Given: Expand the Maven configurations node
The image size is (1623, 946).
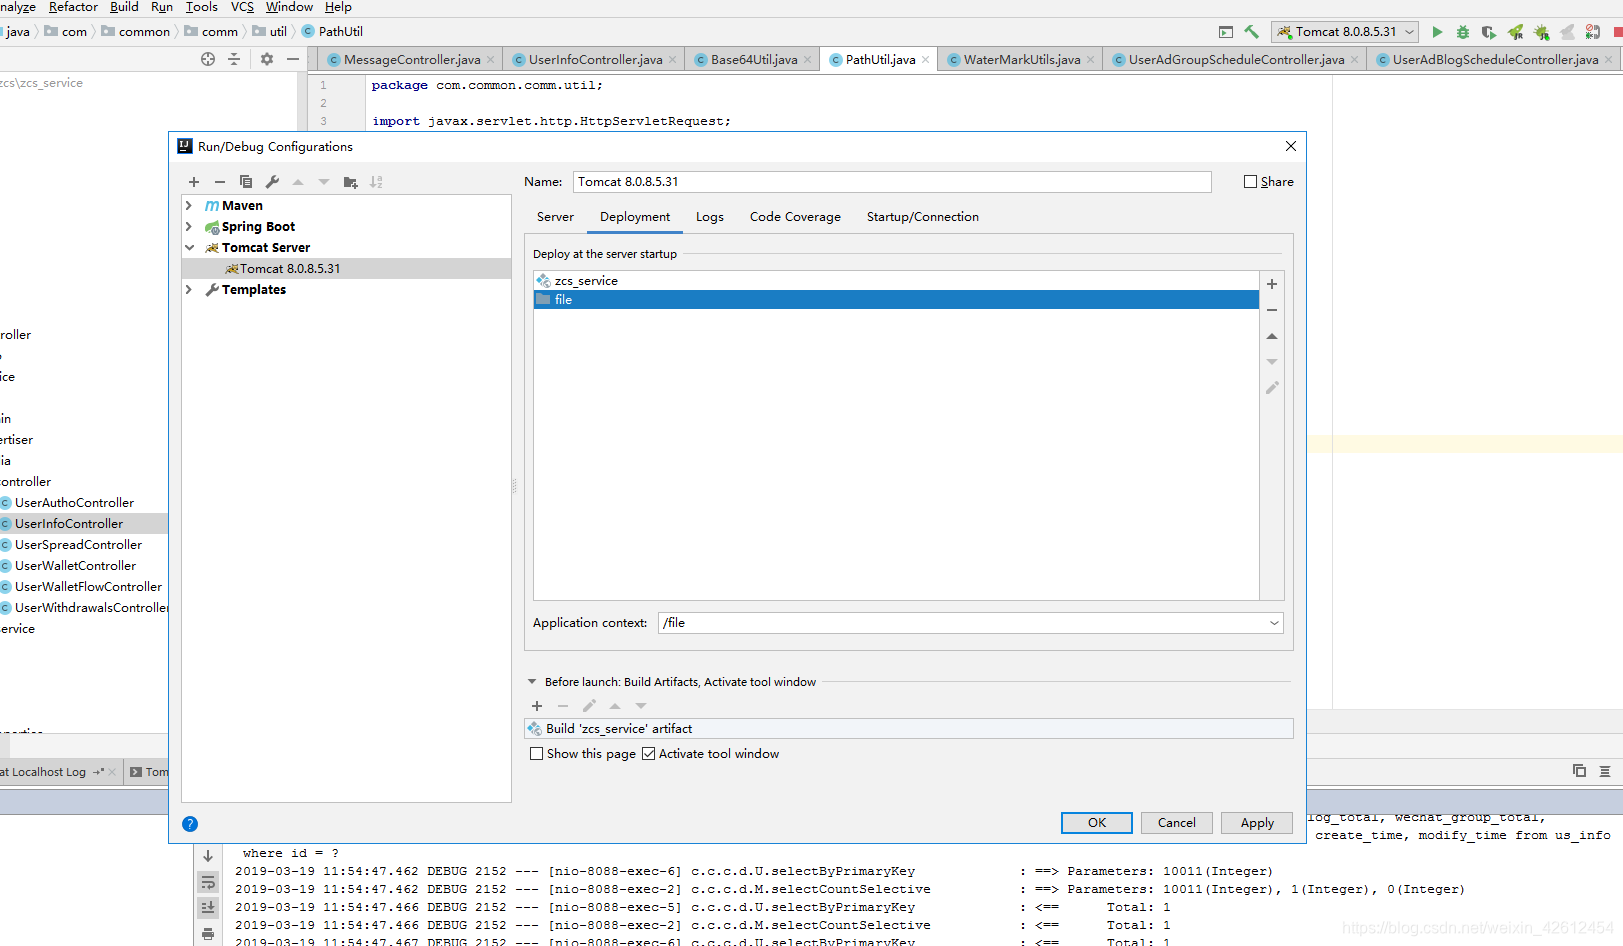Looking at the screenshot, I should (x=188, y=205).
